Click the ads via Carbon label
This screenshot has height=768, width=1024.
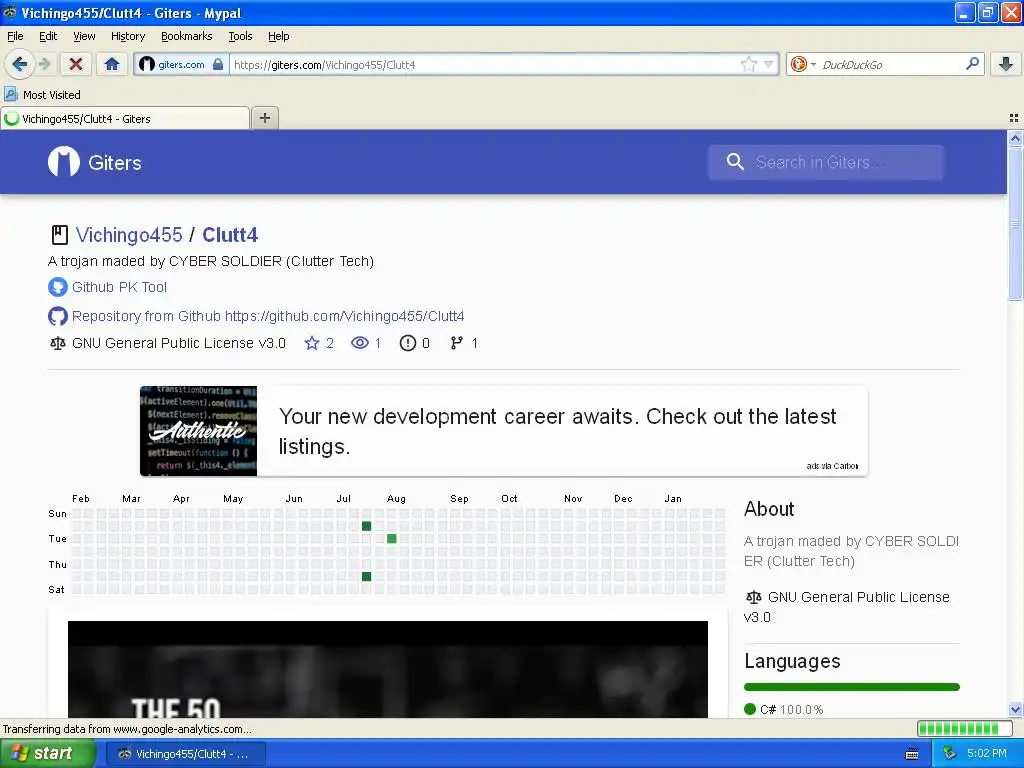pyautogui.click(x=832, y=466)
